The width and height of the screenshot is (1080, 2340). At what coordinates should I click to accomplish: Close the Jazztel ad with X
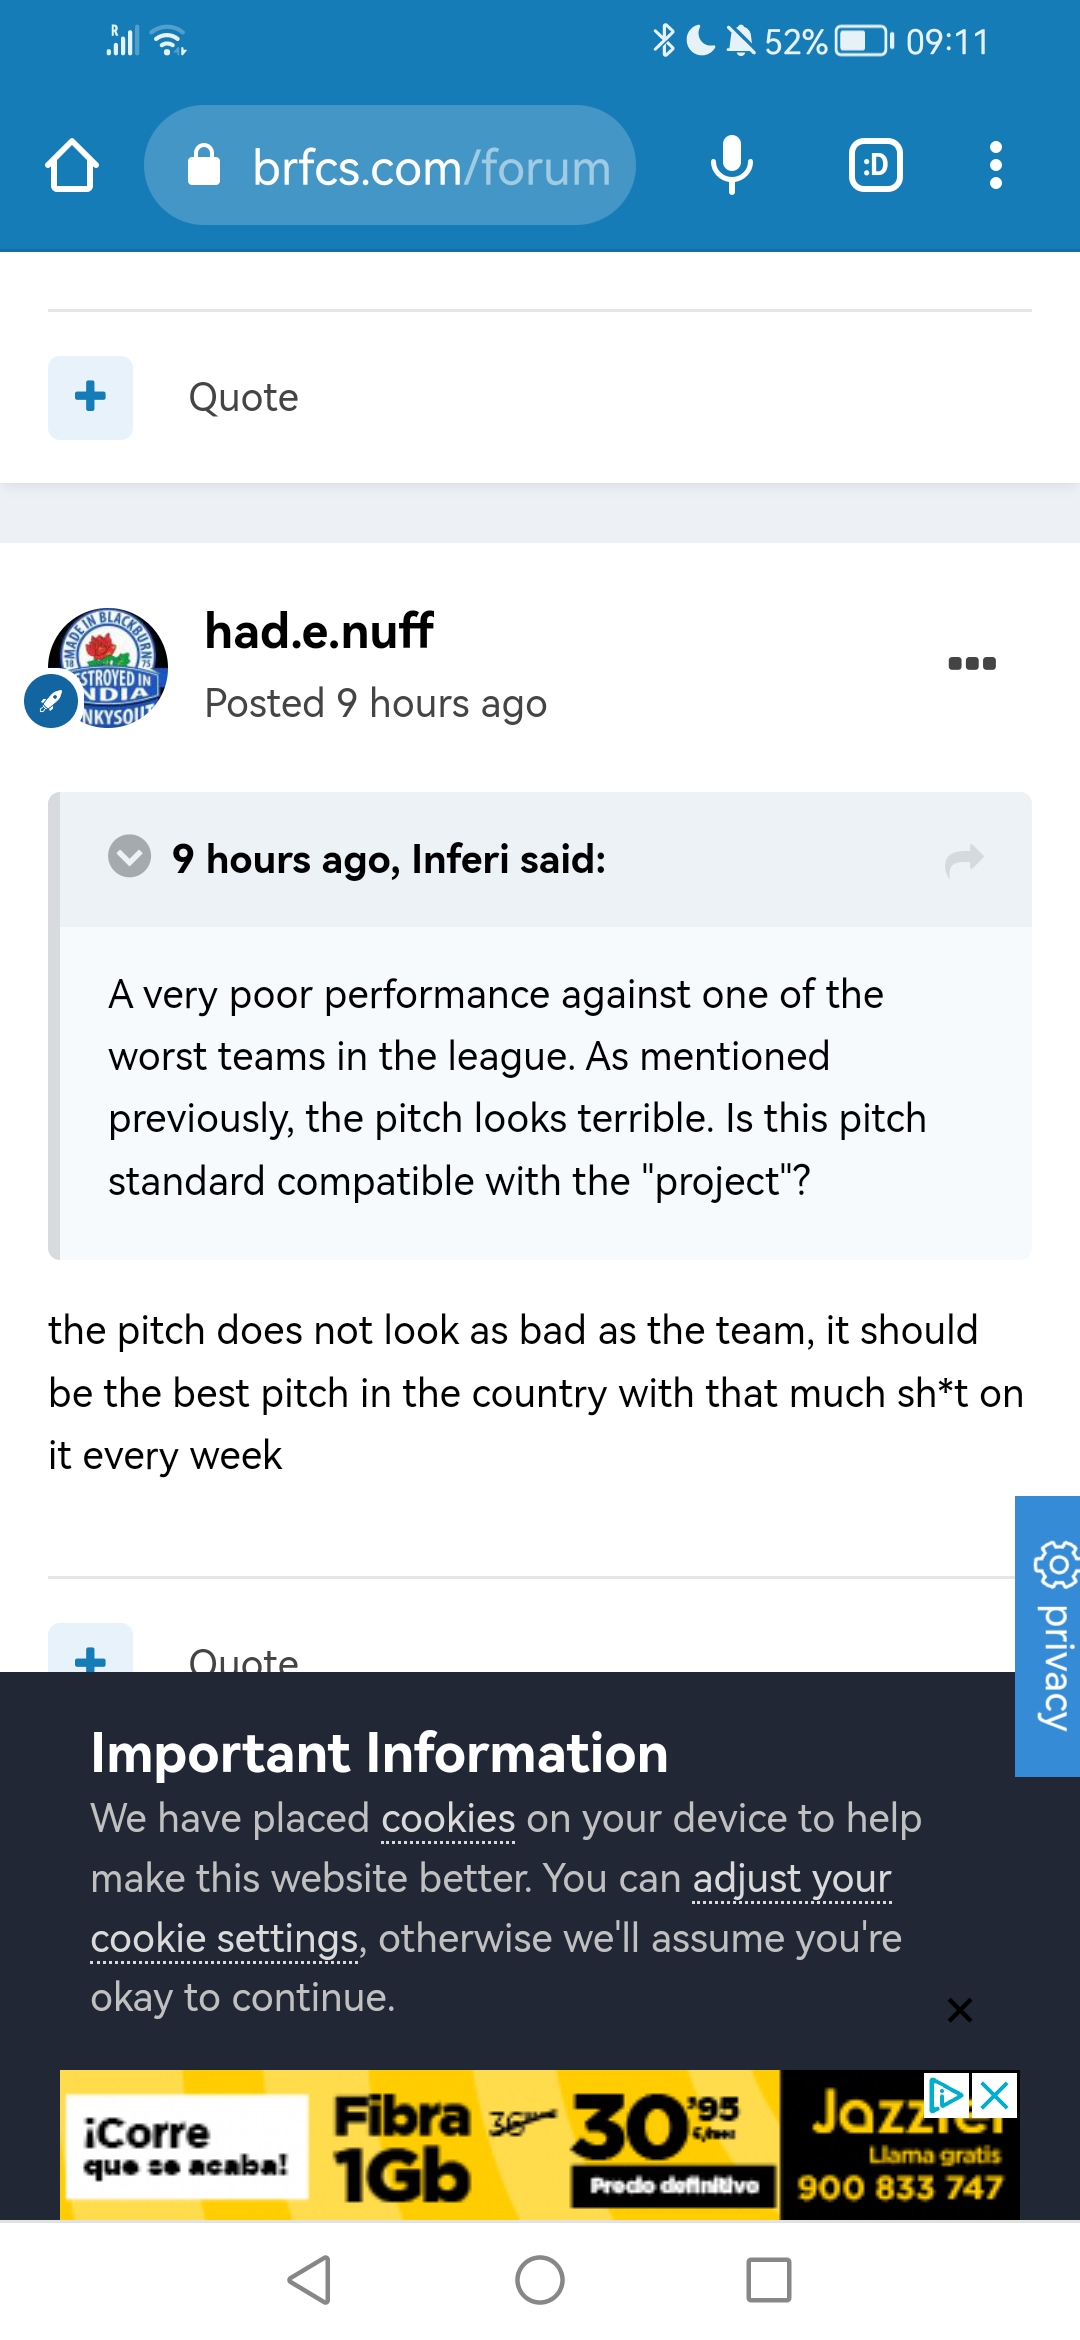(x=995, y=2095)
